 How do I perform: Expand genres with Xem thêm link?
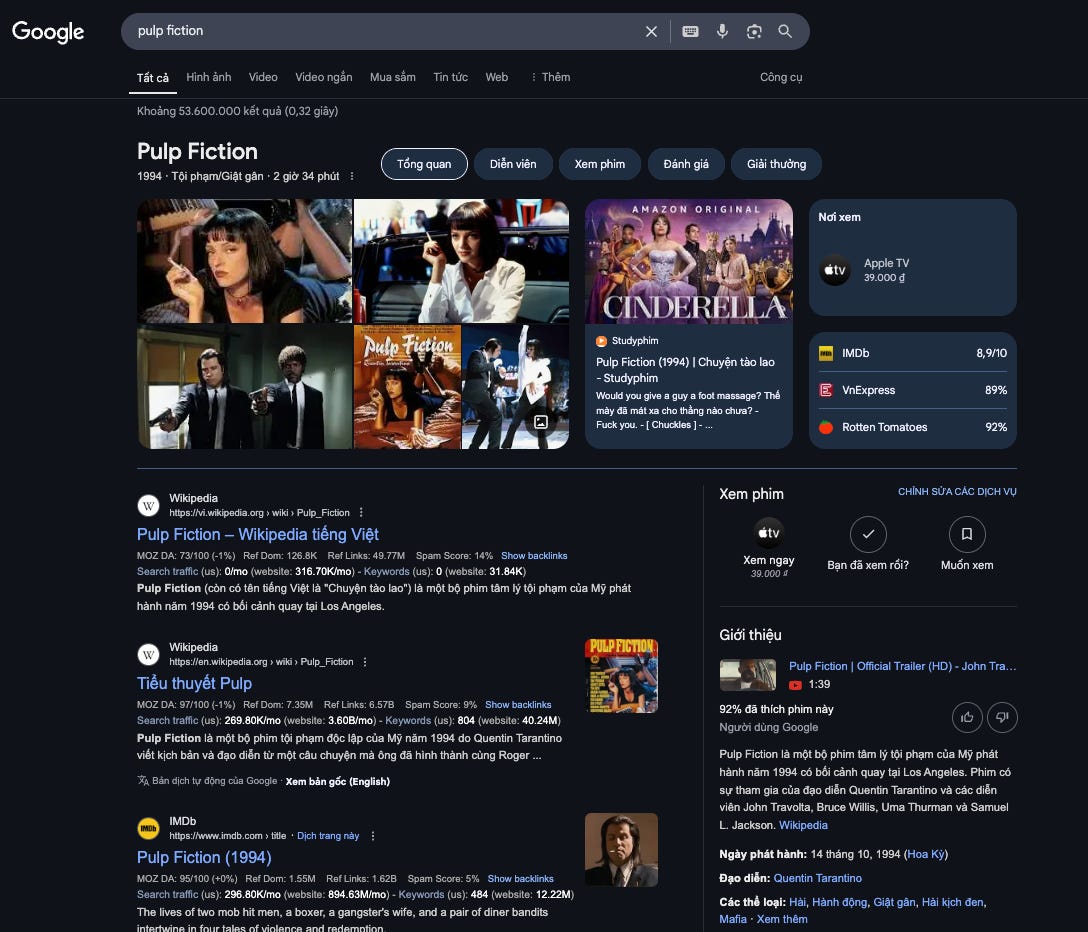782,920
